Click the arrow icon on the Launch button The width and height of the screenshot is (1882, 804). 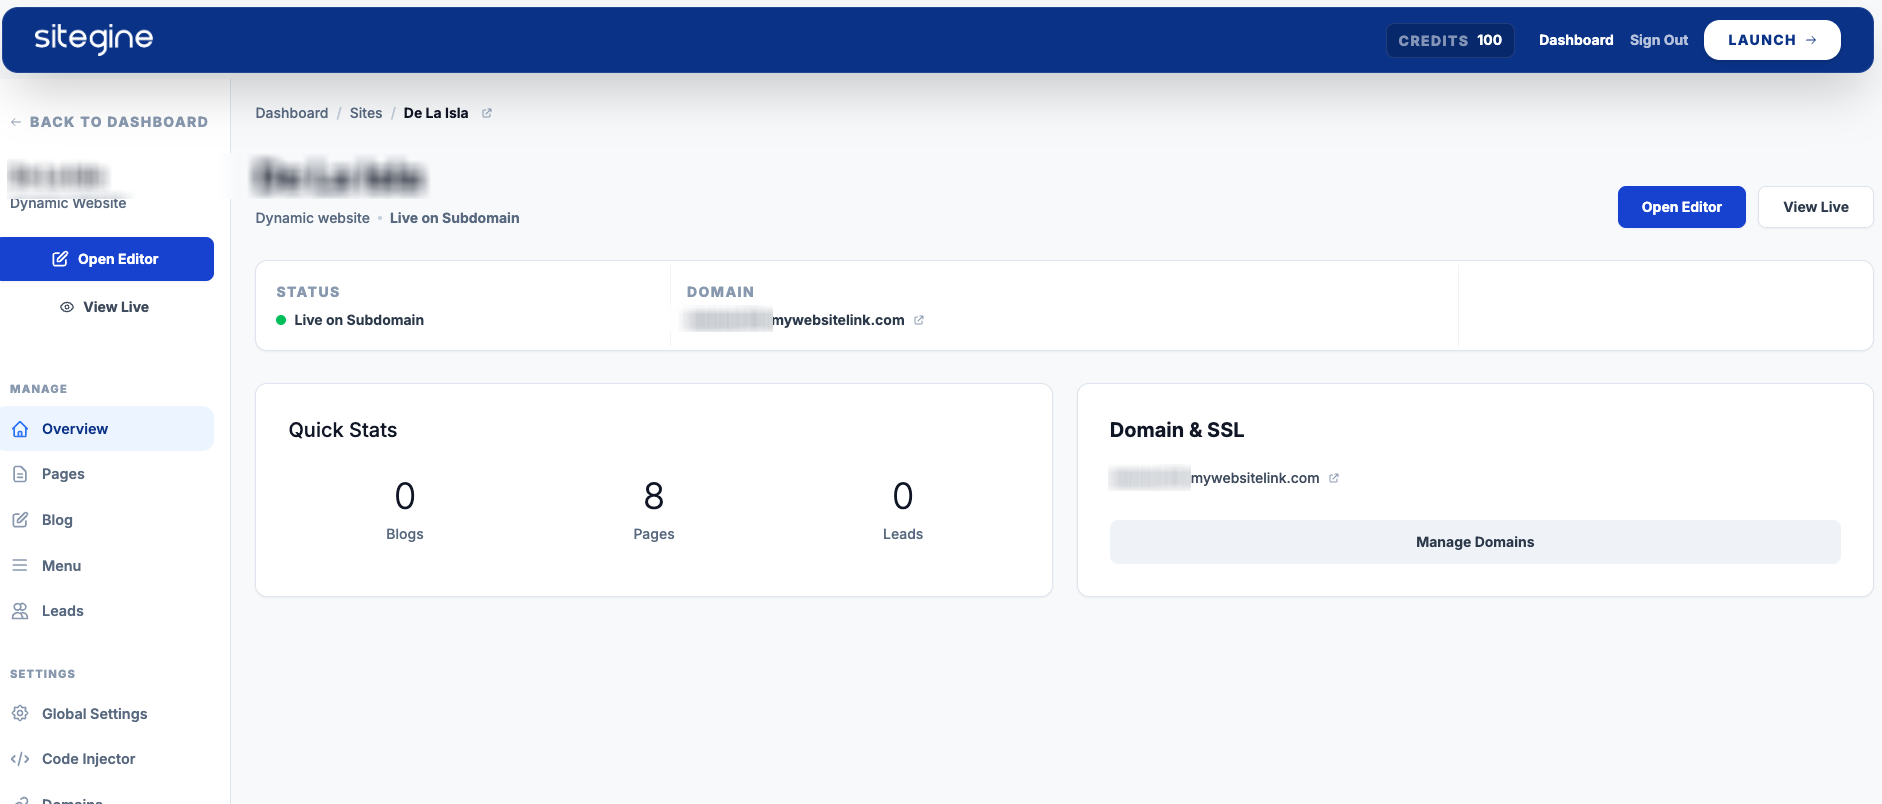pos(1811,40)
